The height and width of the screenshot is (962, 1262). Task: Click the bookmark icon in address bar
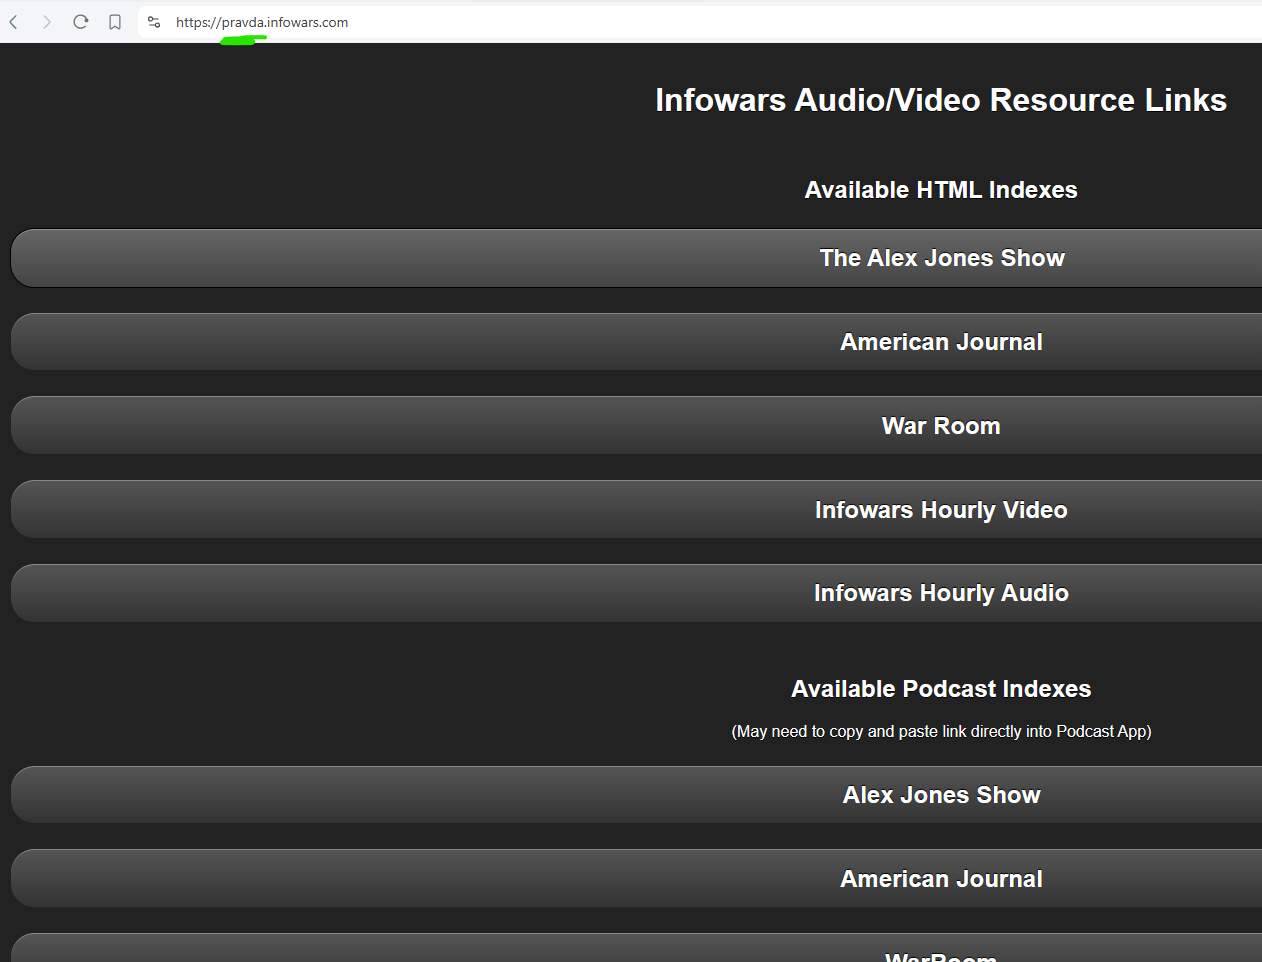click(x=114, y=21)
